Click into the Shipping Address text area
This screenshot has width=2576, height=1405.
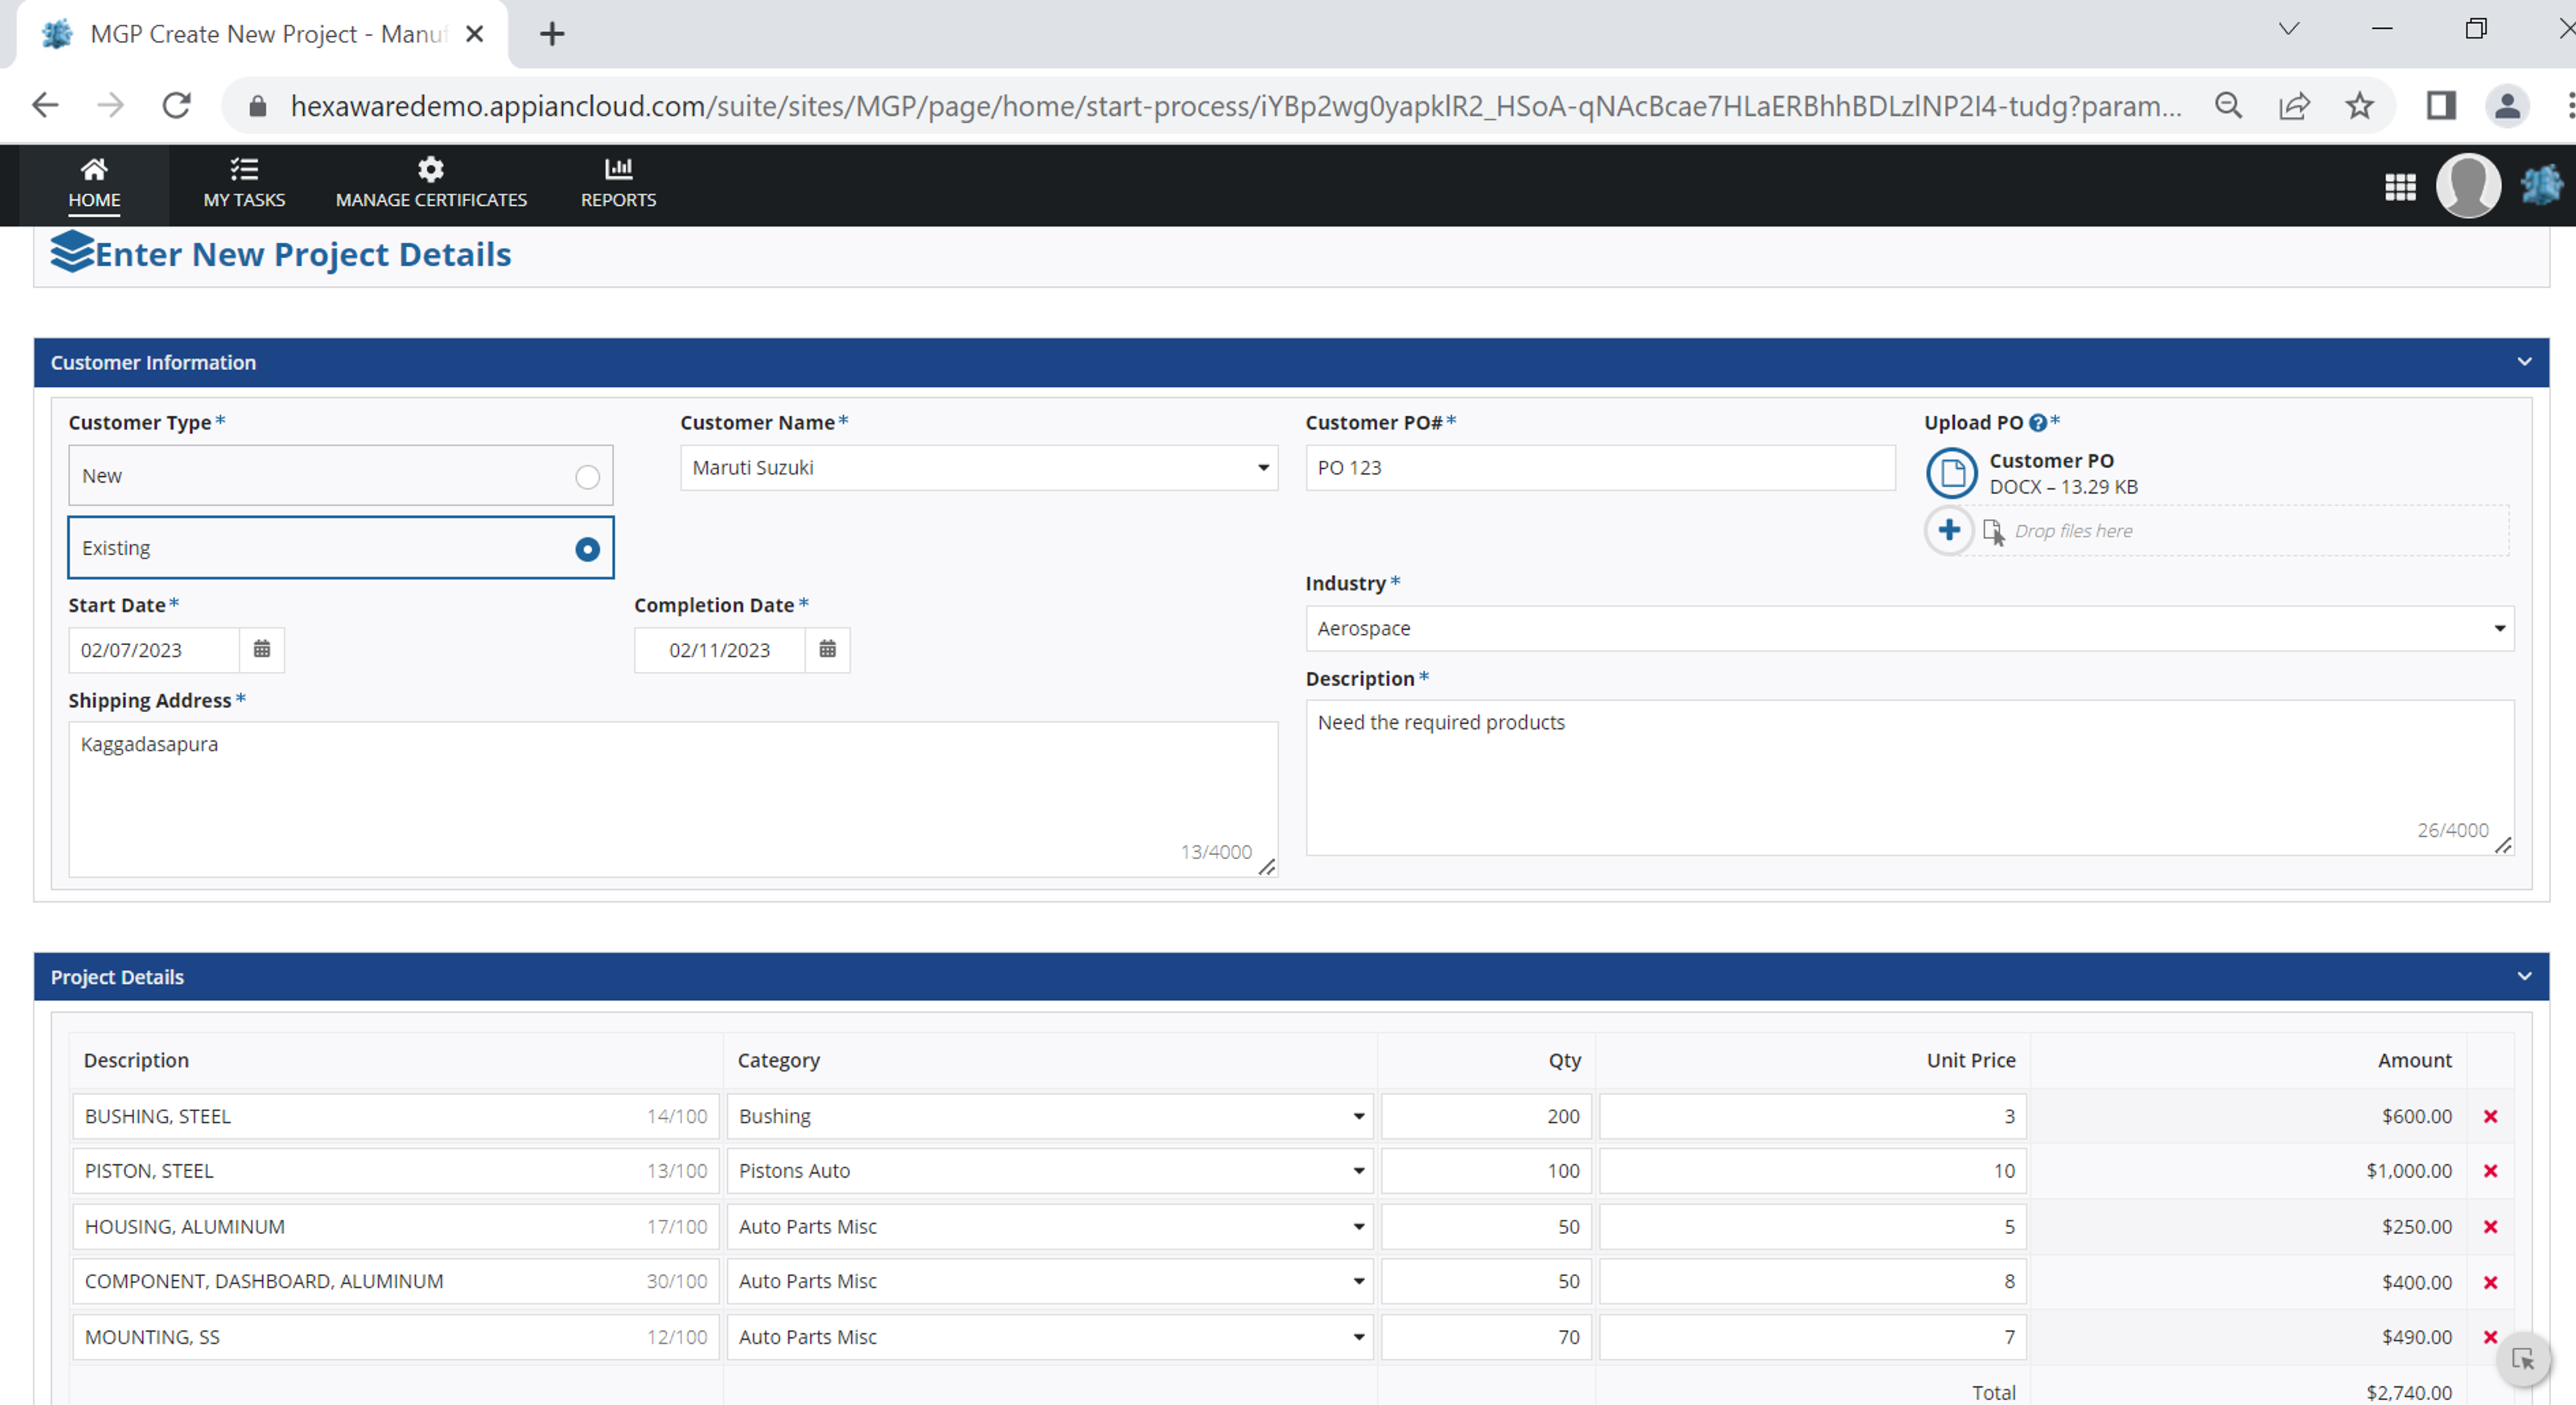click(x=673, y=799)
